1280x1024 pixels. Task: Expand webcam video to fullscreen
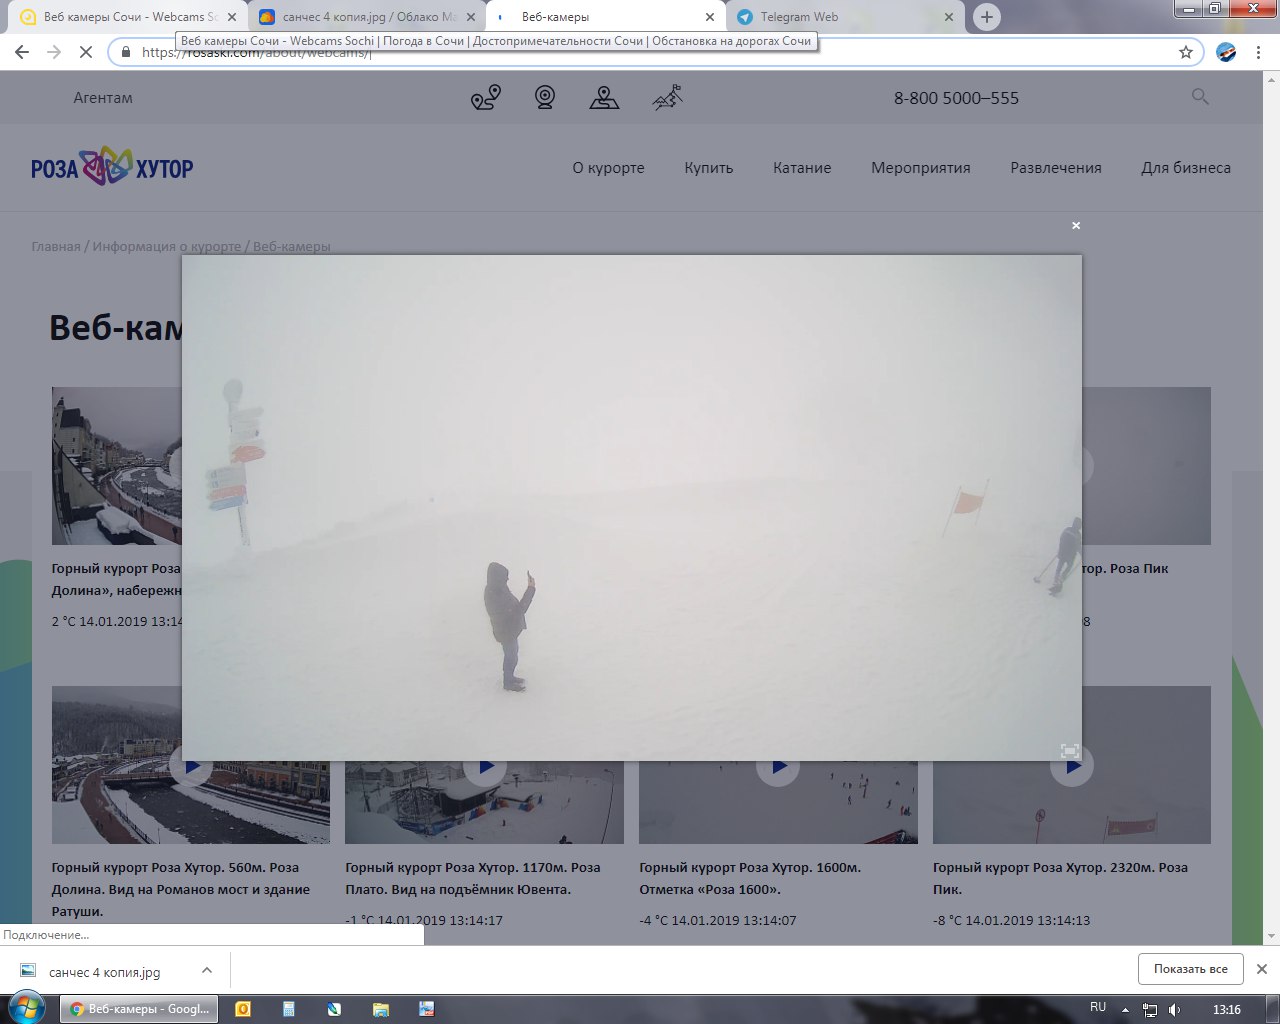click(1069, 751)
